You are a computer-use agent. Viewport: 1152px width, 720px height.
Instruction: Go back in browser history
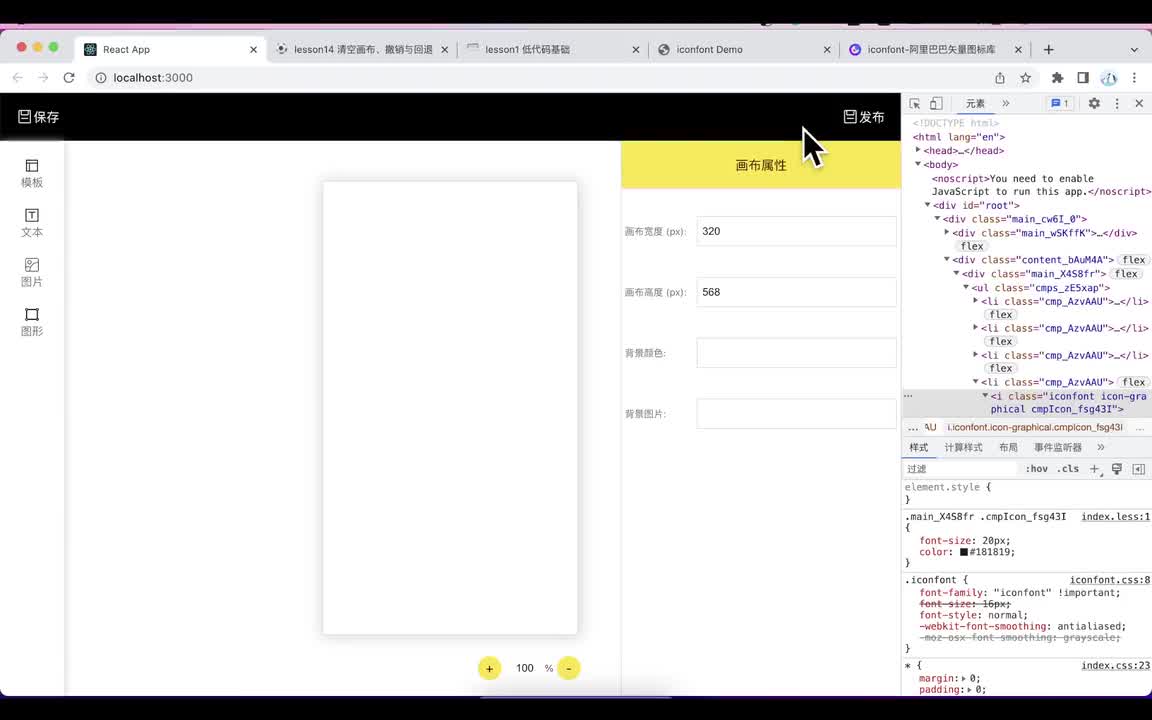coord(18,77)
